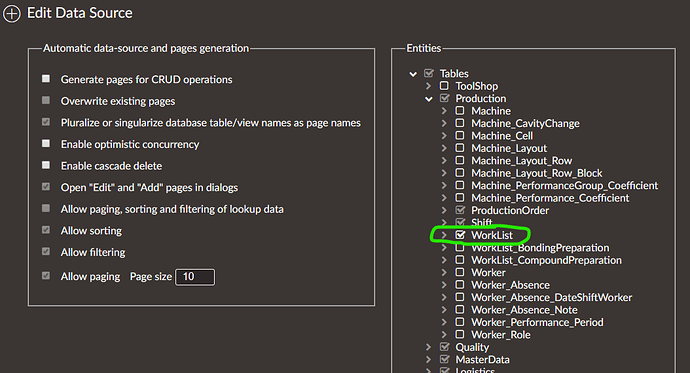Check Generate pages for CRUD operations
The height and width of the screenshot is (373, 690).
tap(46, 79)
